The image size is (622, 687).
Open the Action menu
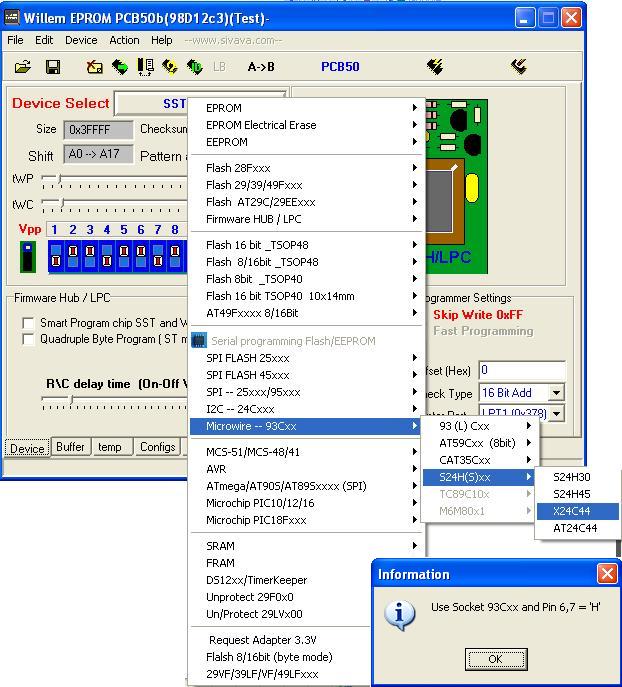click(124, 40)
